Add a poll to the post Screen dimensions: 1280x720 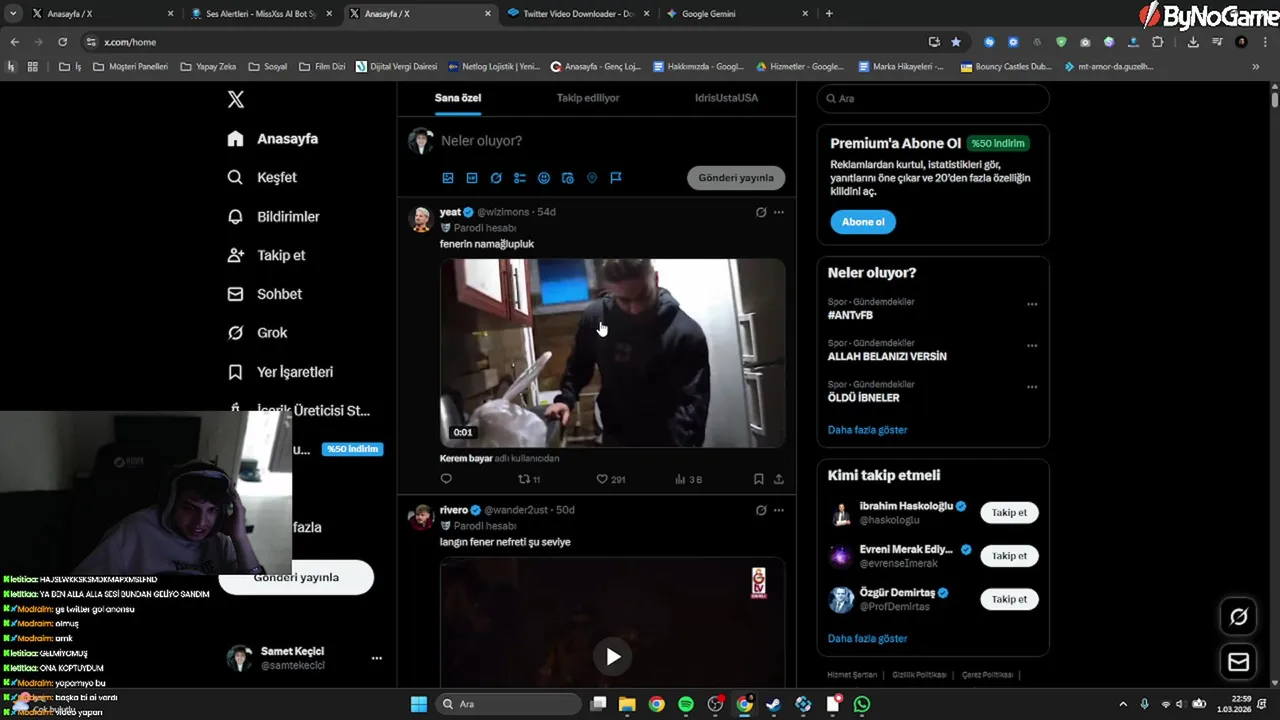[x=520, y=178]
